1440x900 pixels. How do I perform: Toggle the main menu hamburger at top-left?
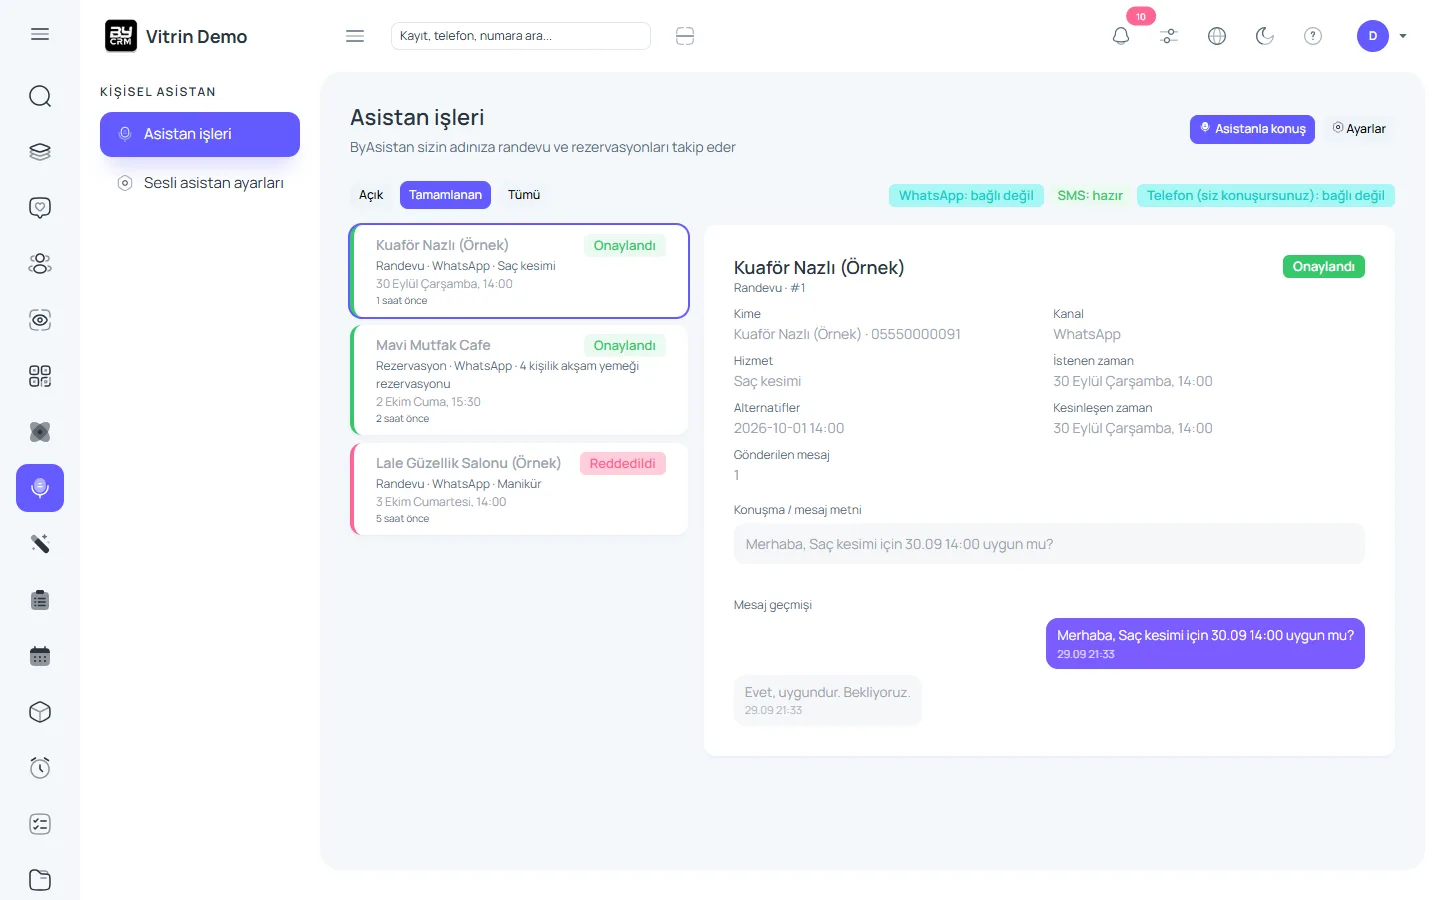tap(40, 34)
